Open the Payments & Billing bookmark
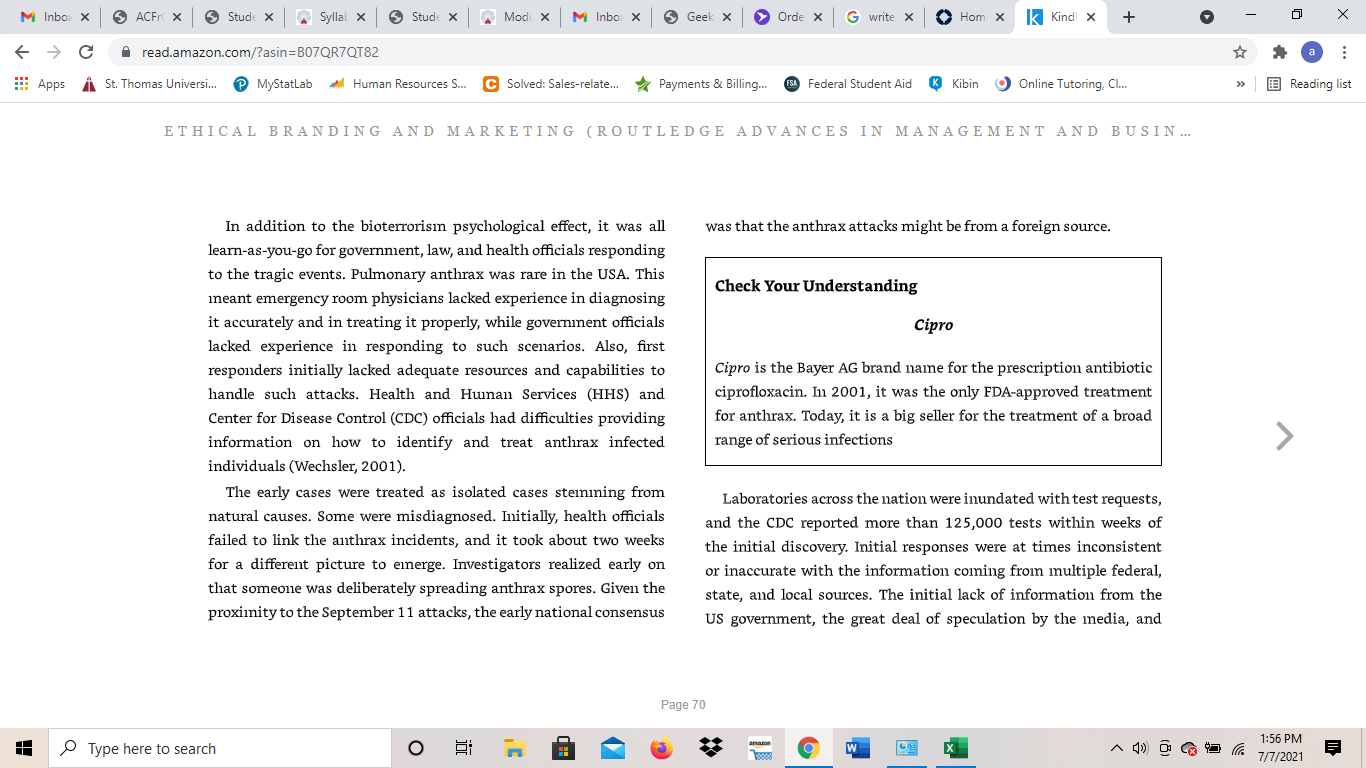1366x768 pixels. [702, 84]
